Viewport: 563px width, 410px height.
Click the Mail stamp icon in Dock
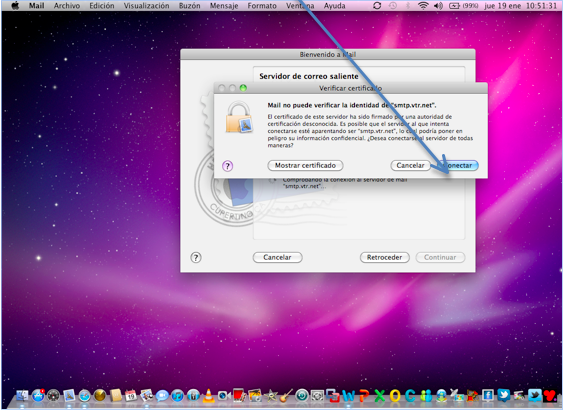click(x=69, y=395)
